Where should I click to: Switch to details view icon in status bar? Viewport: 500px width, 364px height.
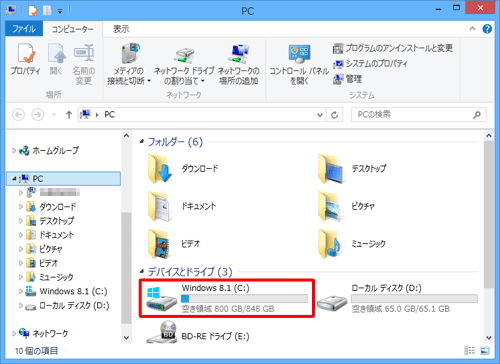[x=470, y=350]
